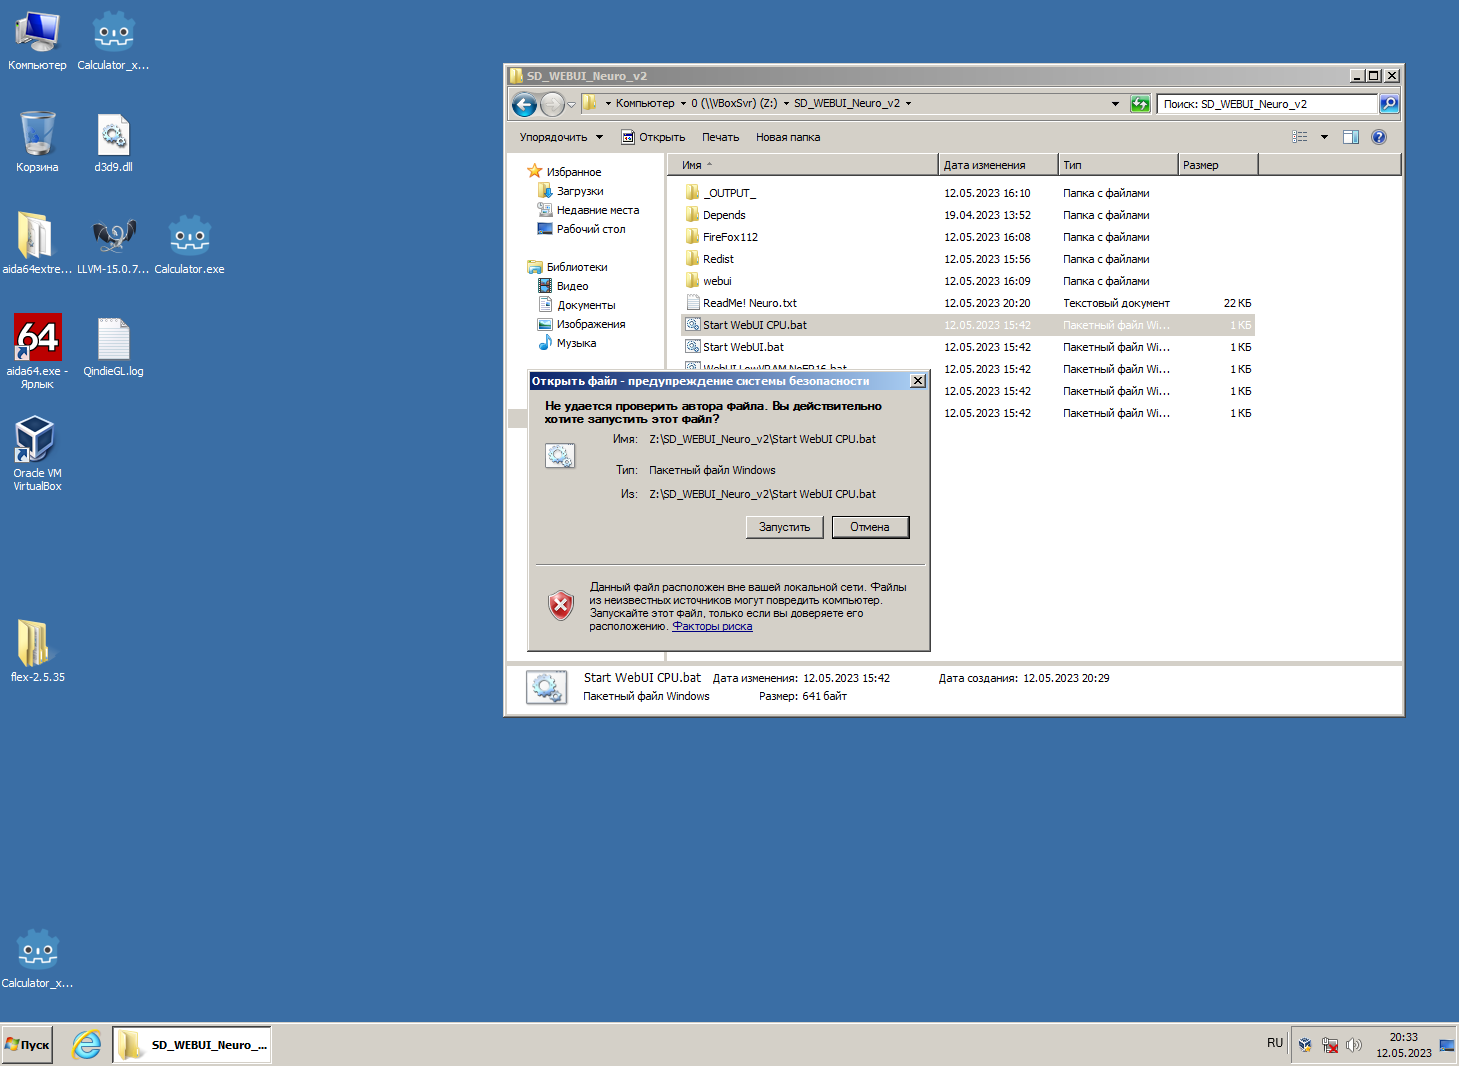Select the aida64.exe shortcut icon
Viewport: 1459px width, 1066px height.
[37, 350]
